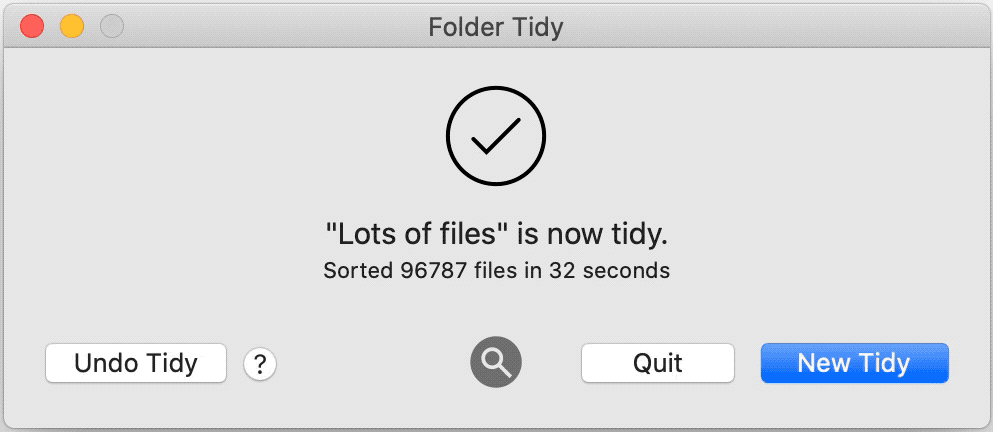Click the Sorted 96787 files status text
Viewport: 993px width, 432px height.
[496, 271]
